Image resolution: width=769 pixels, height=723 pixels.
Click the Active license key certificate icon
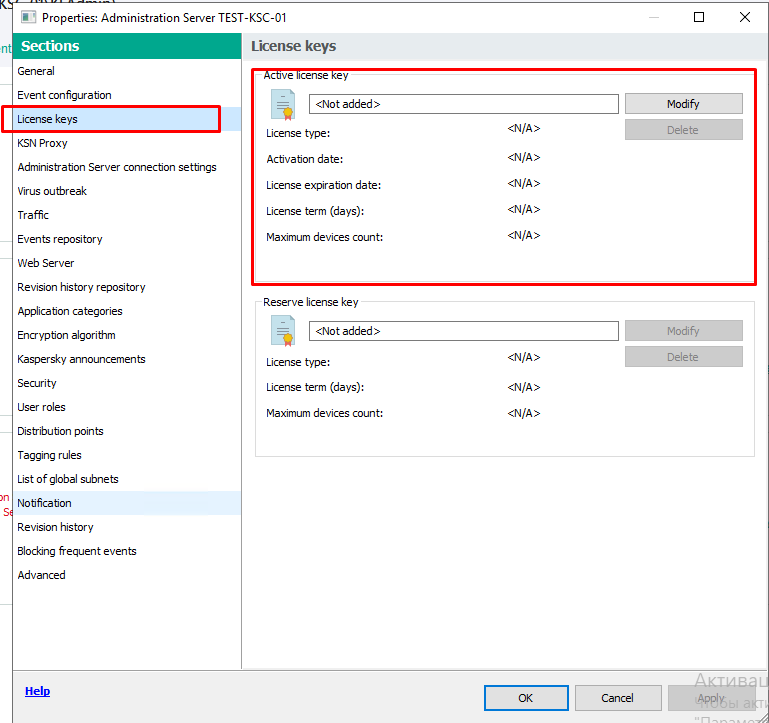283,104
